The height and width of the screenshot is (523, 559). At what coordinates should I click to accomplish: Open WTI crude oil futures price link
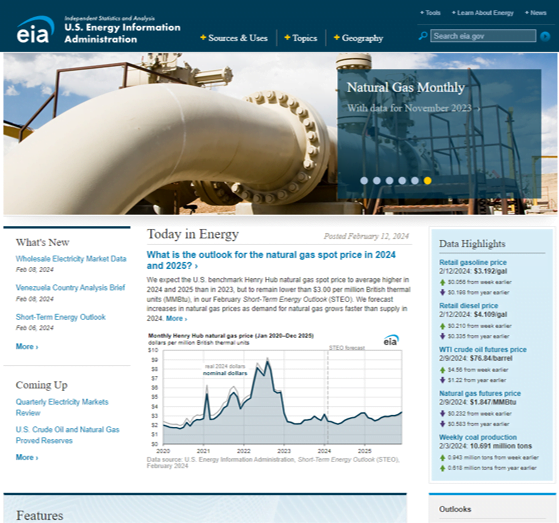click(x=483, y=349)
